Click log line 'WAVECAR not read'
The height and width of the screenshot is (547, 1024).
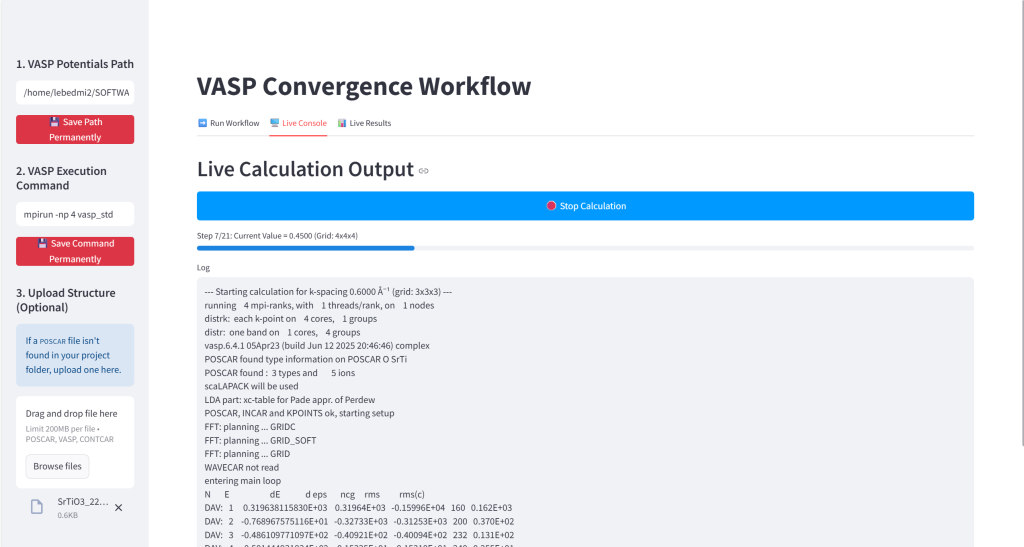(242, 467)
